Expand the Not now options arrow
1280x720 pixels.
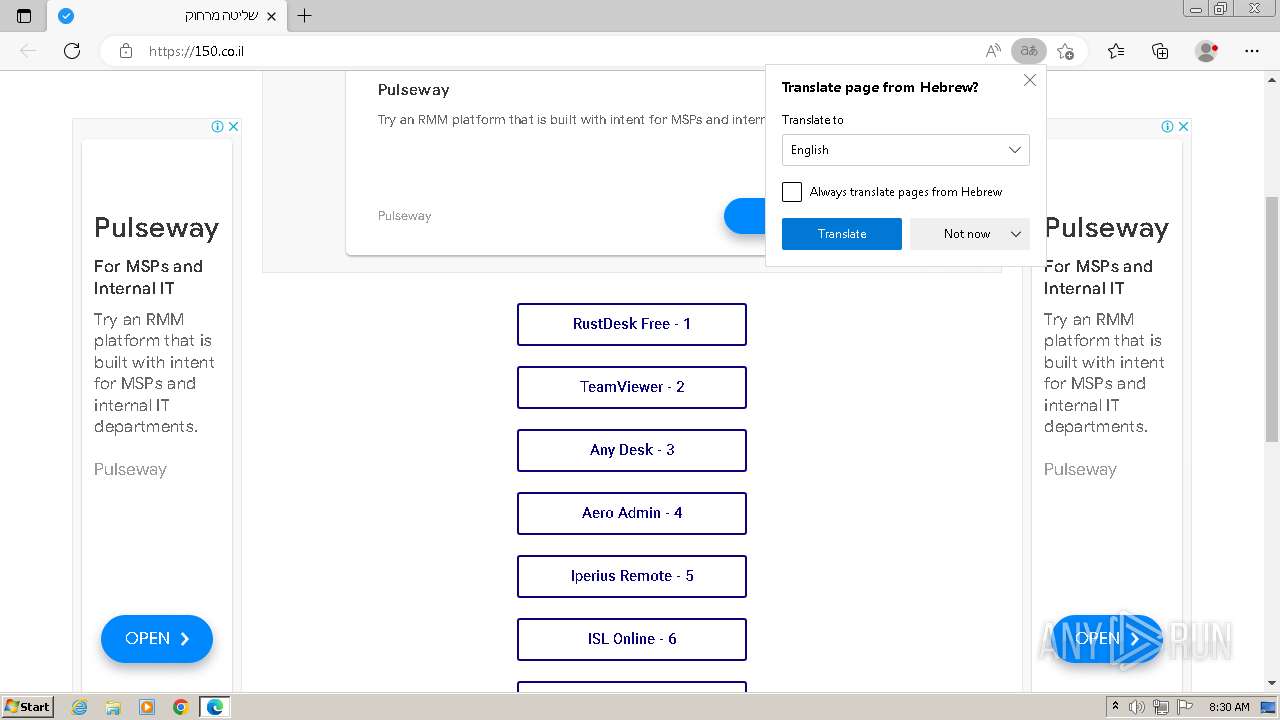pyautogui.click(x=1016, y=234)
